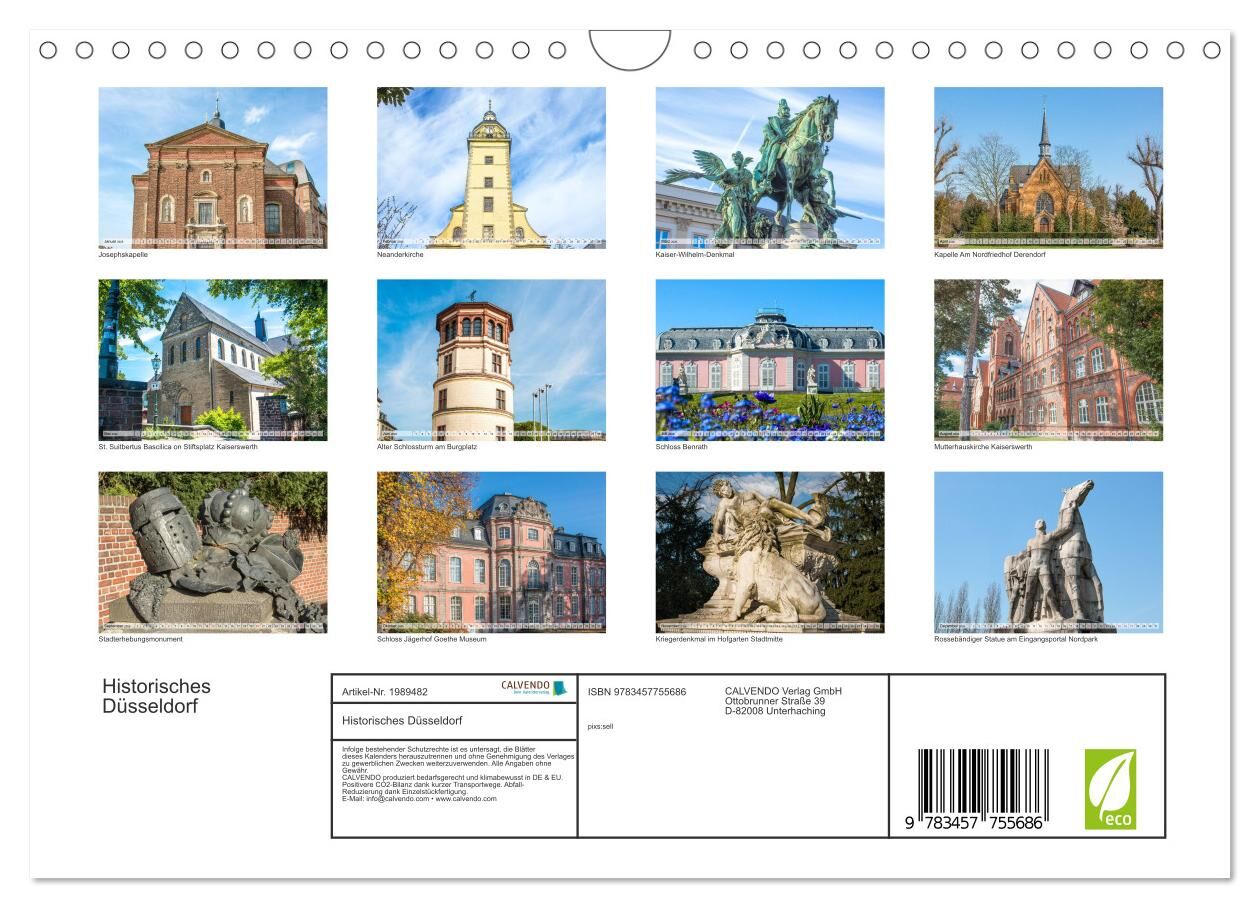Viewport: 1260px width, 908px height.
Task: Open the Kaiser-Wilhelm-Denkmal statue photo
Action: click(x=770, y=167)
